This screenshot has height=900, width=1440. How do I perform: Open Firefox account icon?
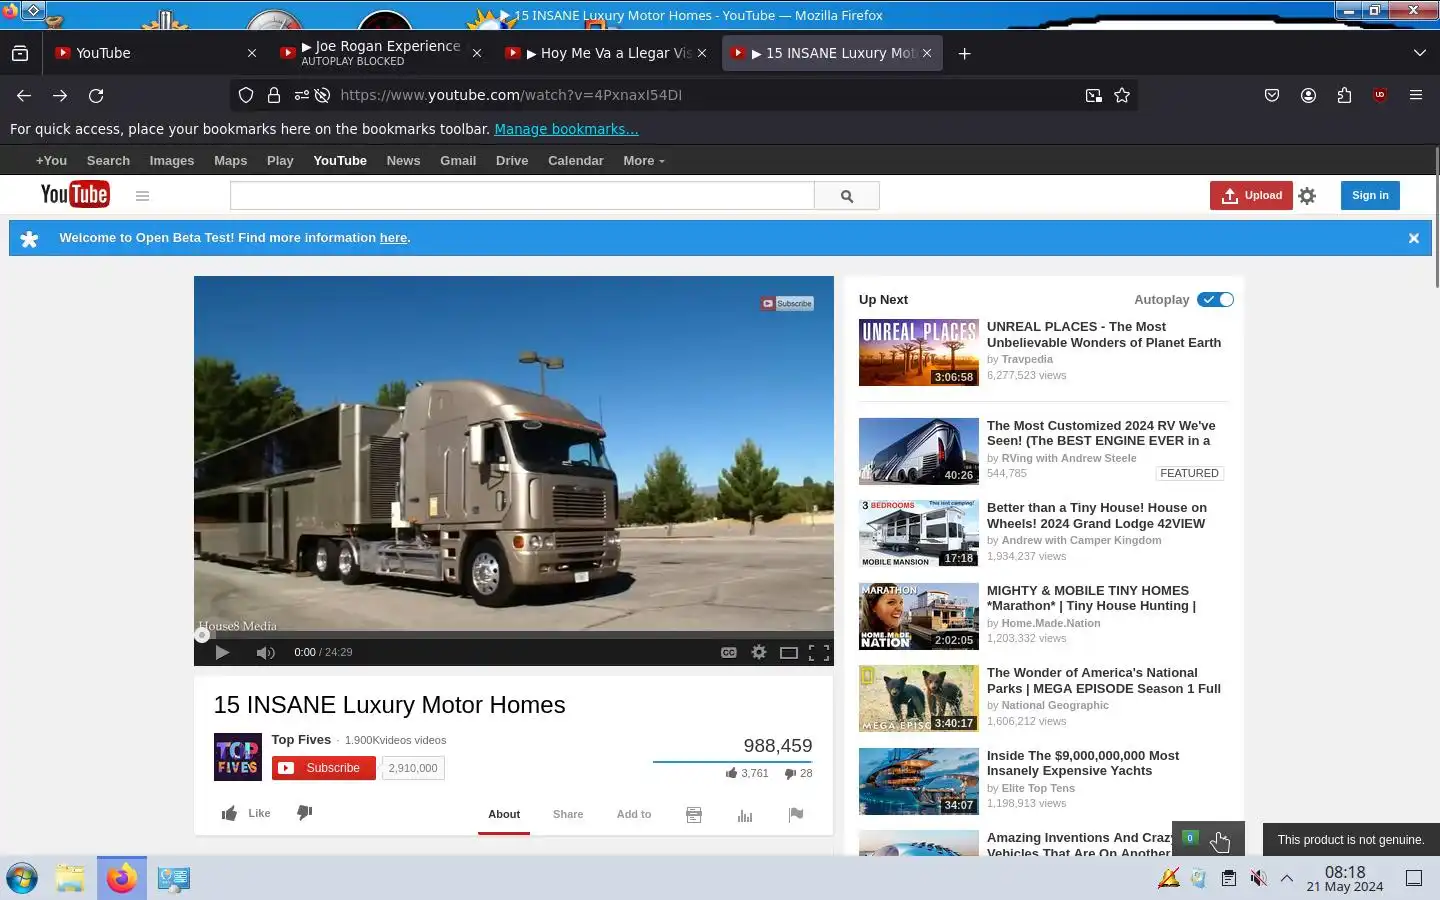1308,95
